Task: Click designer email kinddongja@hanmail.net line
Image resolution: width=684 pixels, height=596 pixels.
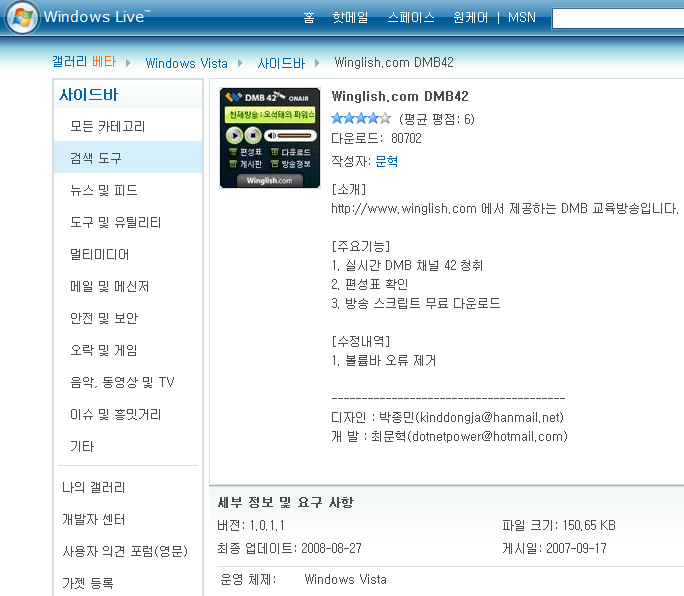Action: click(x=448, y=418)
